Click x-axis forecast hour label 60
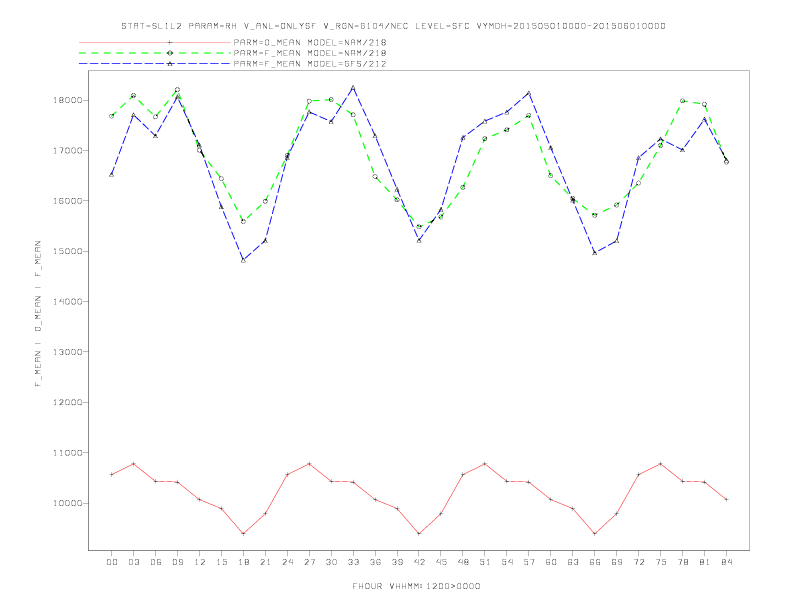 [551, 562]
